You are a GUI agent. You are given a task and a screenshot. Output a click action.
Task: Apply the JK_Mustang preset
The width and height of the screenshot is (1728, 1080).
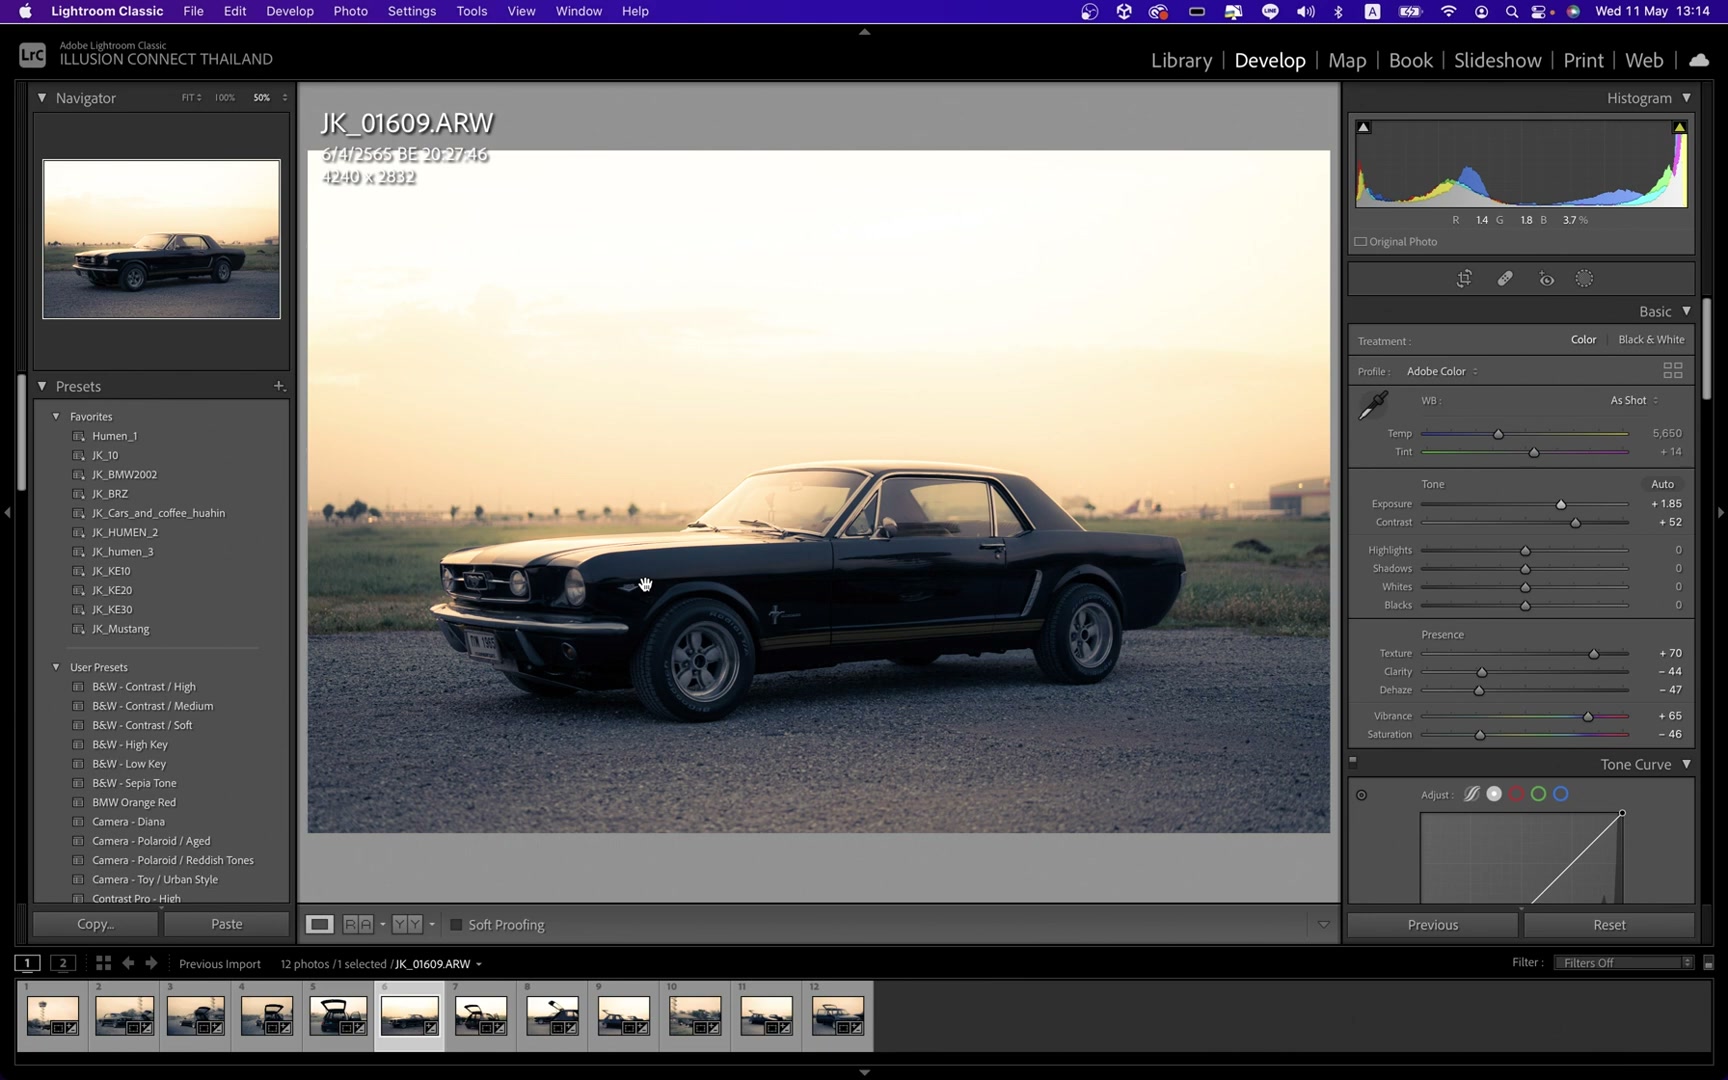pos(120,629)
